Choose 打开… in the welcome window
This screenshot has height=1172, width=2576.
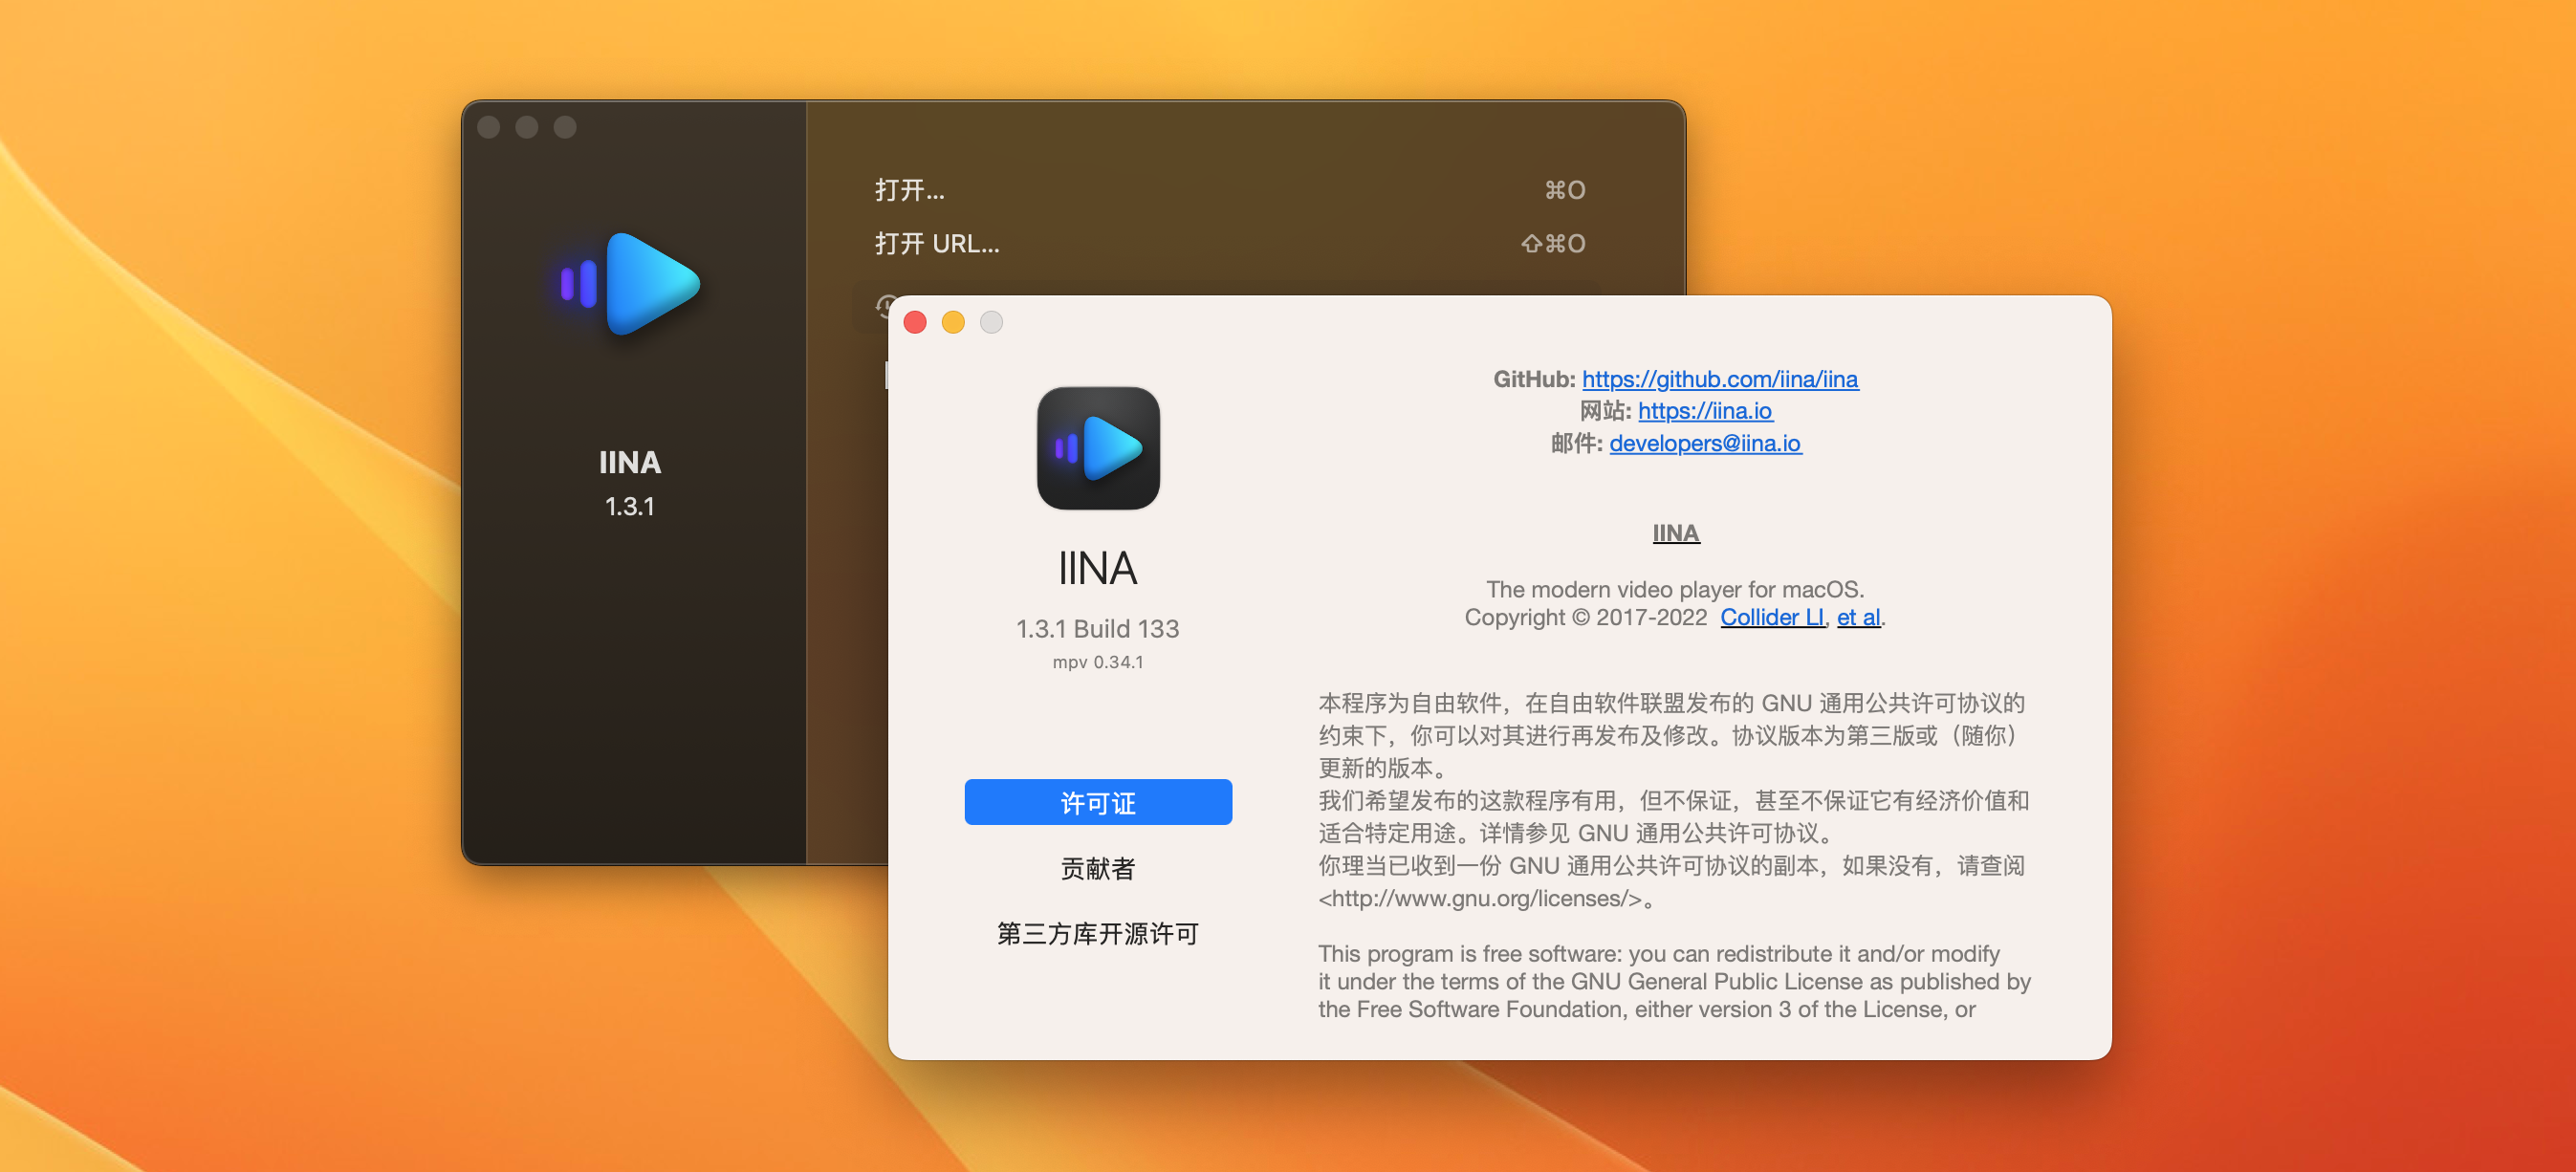[910, 190]
